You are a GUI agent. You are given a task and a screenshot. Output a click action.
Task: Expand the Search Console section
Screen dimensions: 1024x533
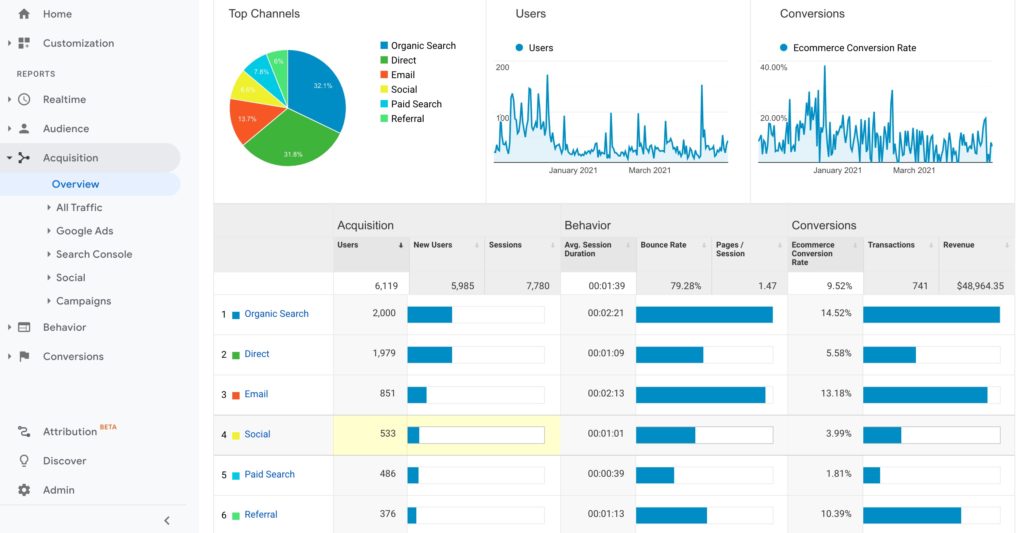pyautogui.click(x=49, y=254)
